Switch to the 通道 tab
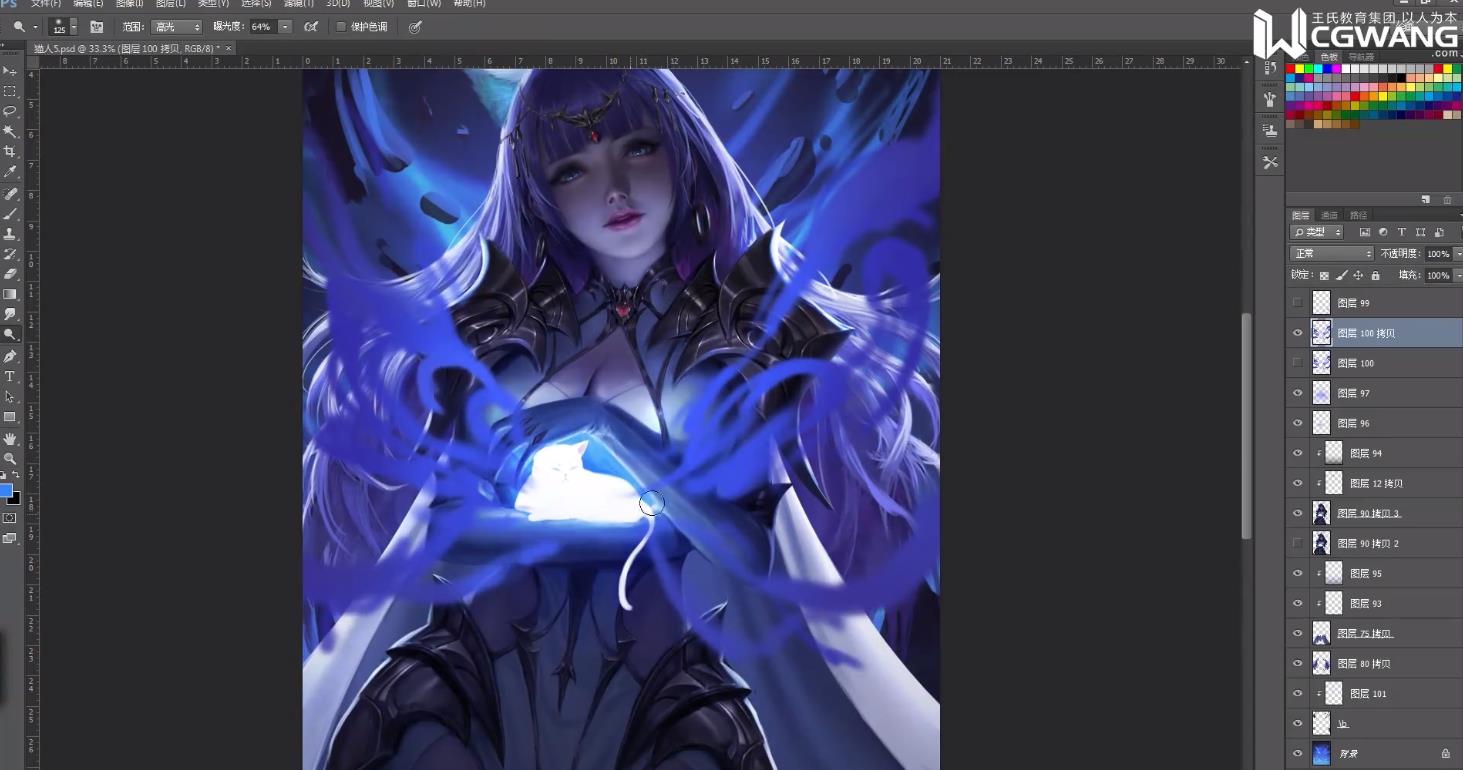 click(x=1329, y=215)
